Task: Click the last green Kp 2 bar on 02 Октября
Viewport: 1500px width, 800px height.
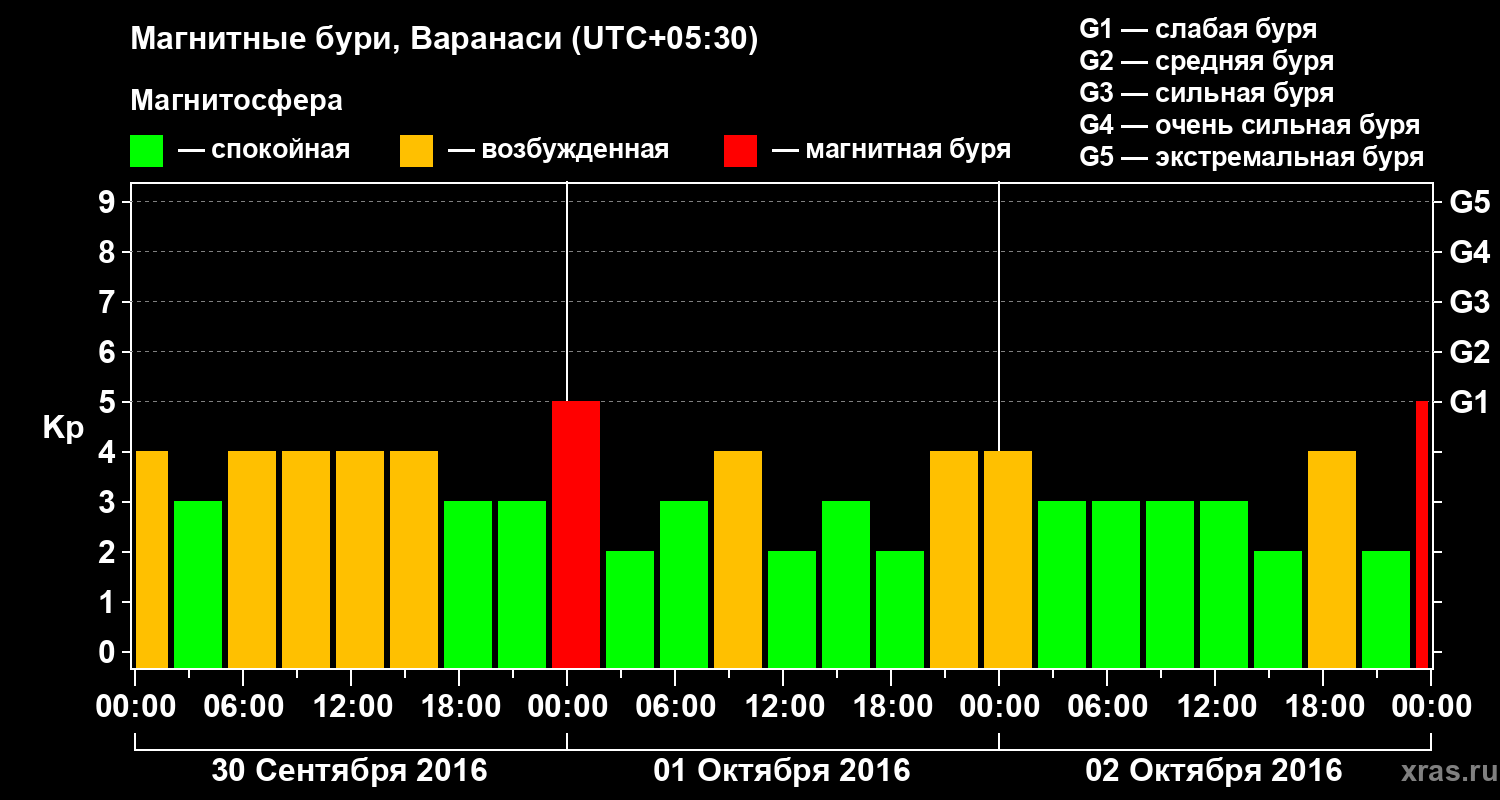Action: (x=1386, y=609)
